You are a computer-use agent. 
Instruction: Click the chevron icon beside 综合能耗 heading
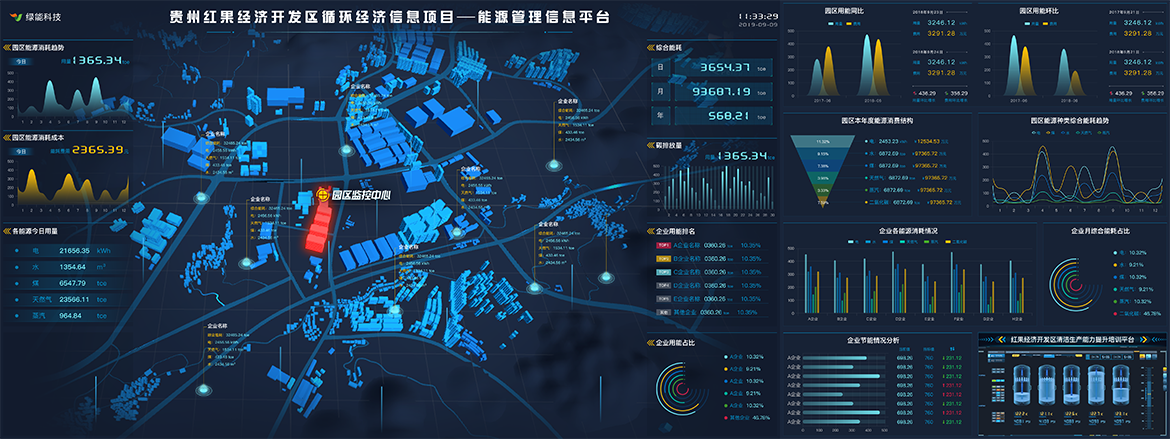point(649,47)
